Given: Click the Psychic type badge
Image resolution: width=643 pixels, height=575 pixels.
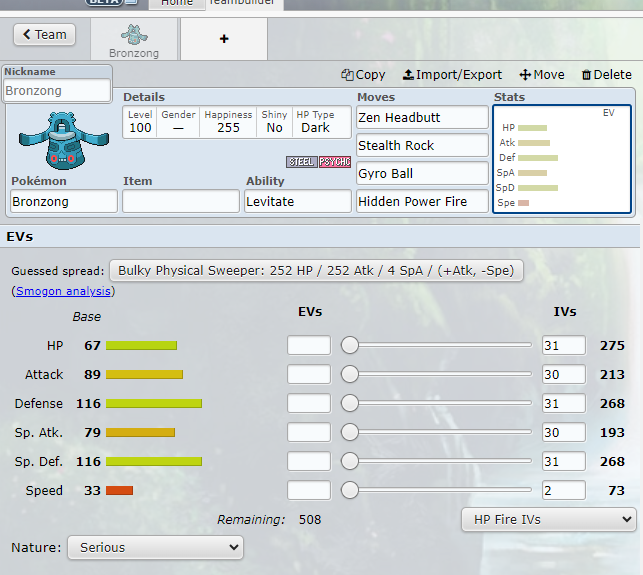Looking at the screenshot, I should [335, 162].
